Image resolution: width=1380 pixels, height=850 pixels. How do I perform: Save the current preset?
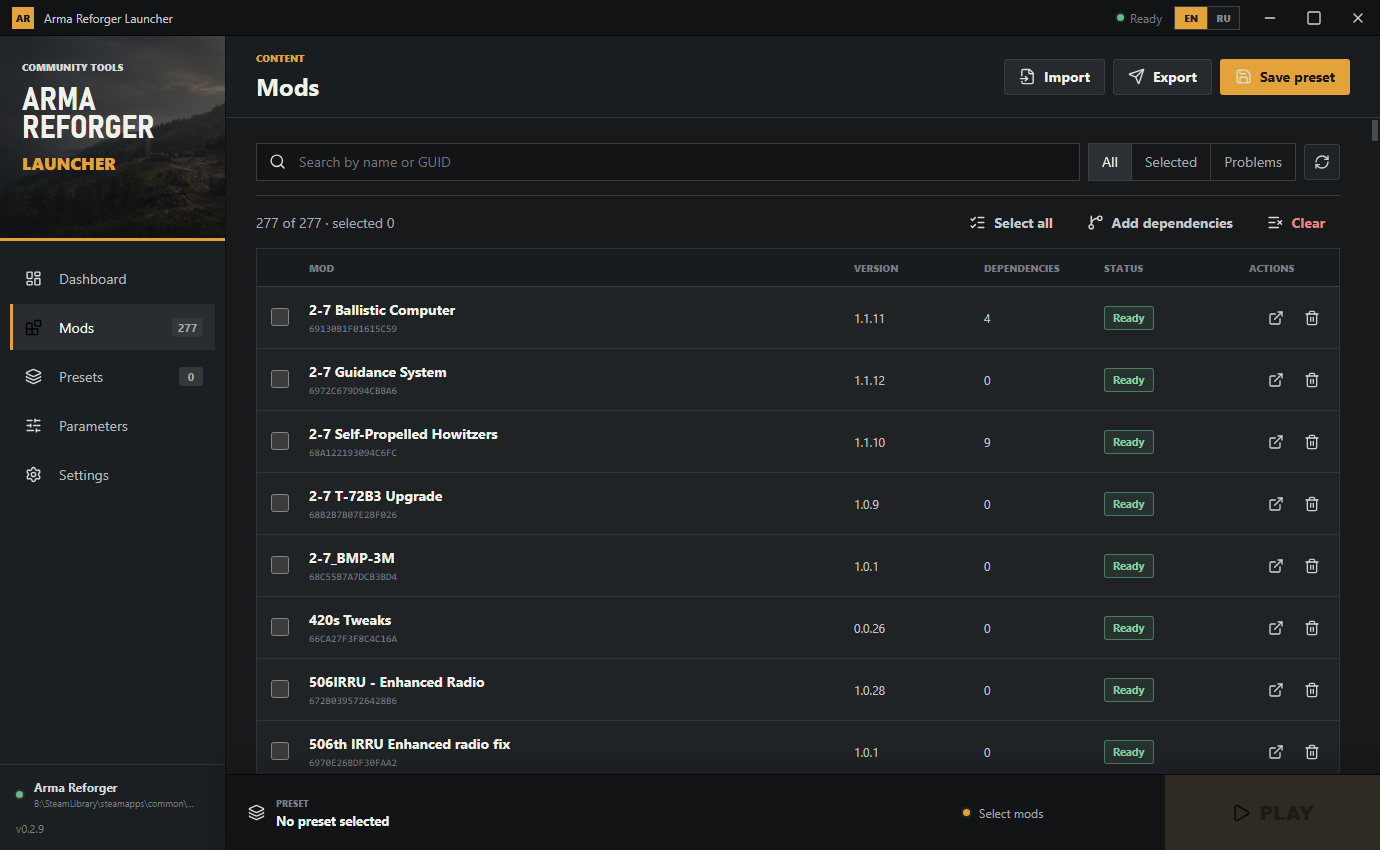[1285, 77]
